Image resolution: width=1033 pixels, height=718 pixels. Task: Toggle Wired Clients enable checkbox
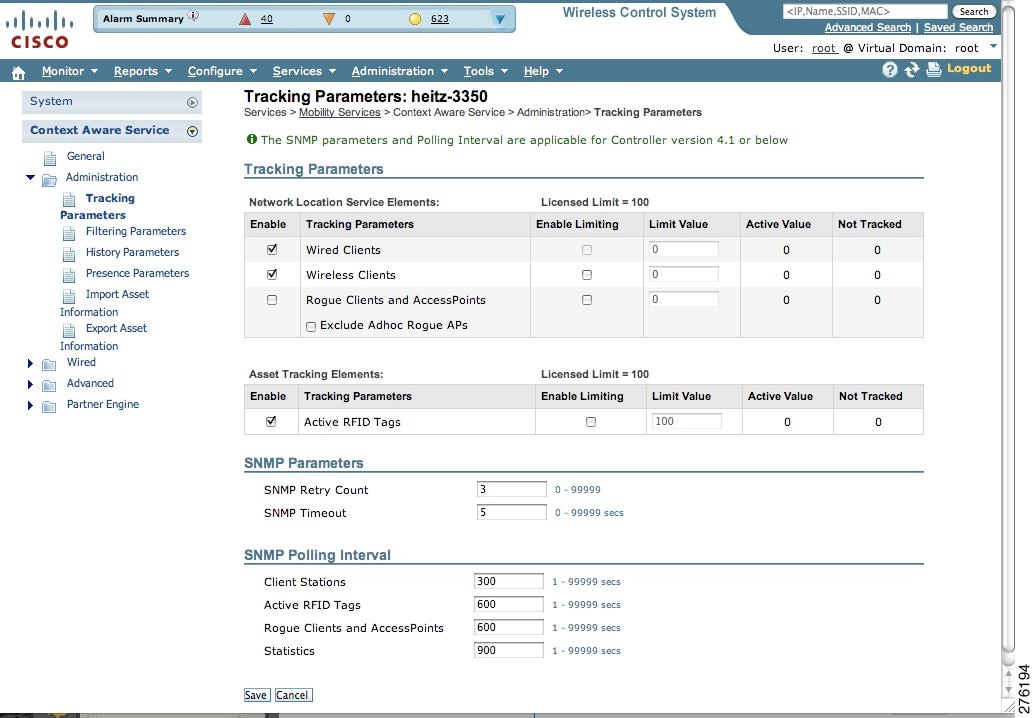[x=272, y=250]
